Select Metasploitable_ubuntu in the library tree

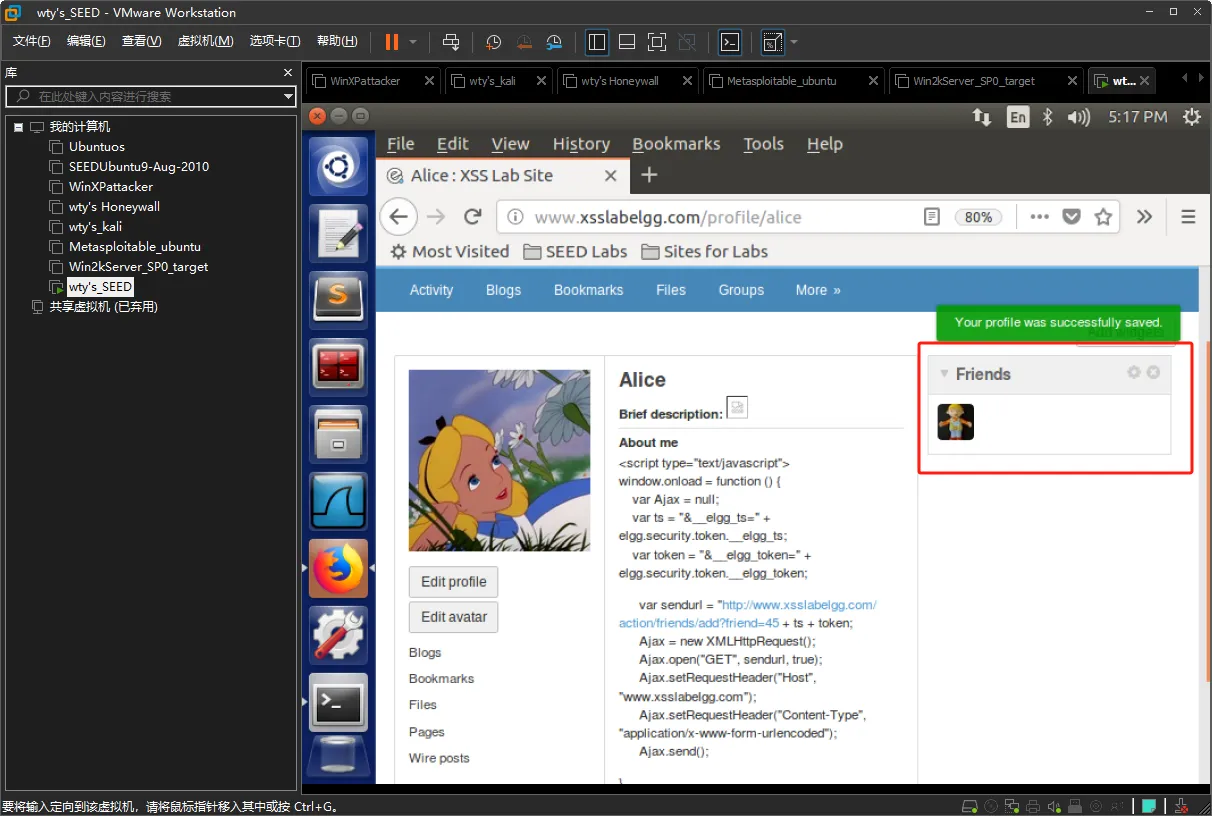[x=135, y=247]
